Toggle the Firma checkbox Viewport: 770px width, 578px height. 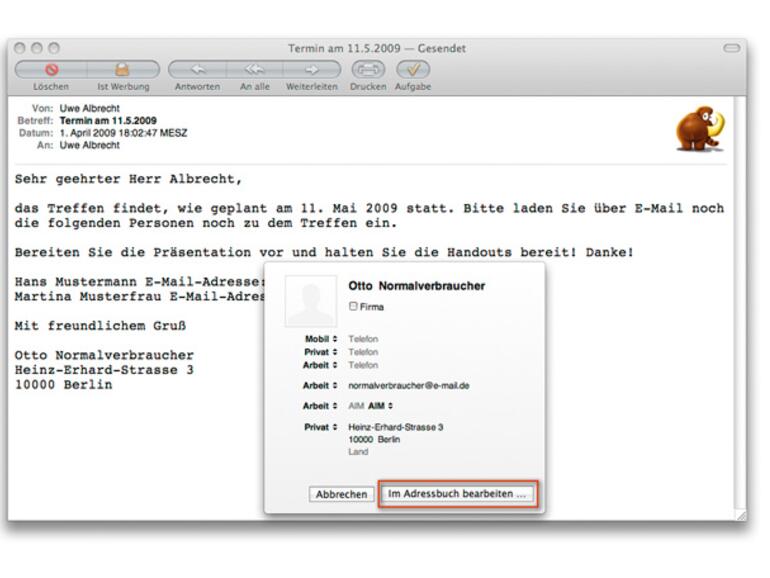[353, 306]
